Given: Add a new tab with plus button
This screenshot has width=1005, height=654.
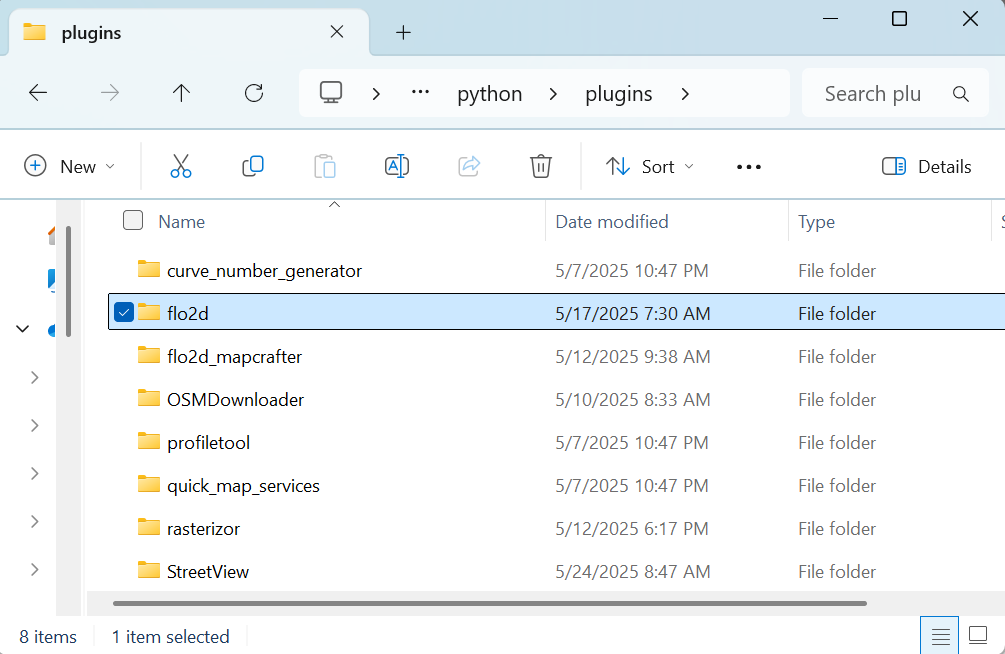Looking at the screenshot, I should pos(403,32).
